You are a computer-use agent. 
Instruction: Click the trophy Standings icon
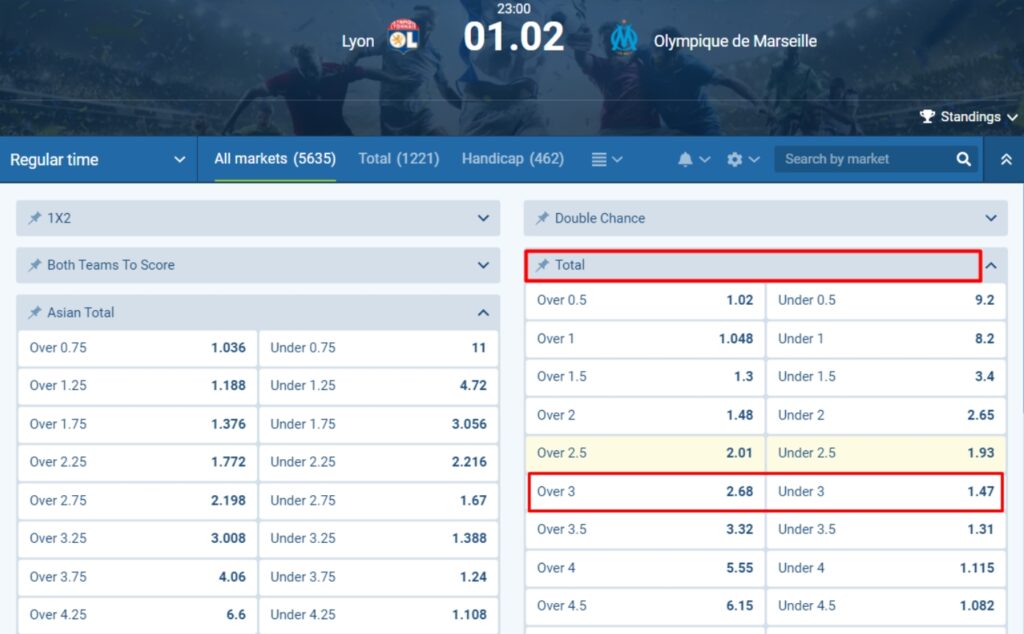927,117
